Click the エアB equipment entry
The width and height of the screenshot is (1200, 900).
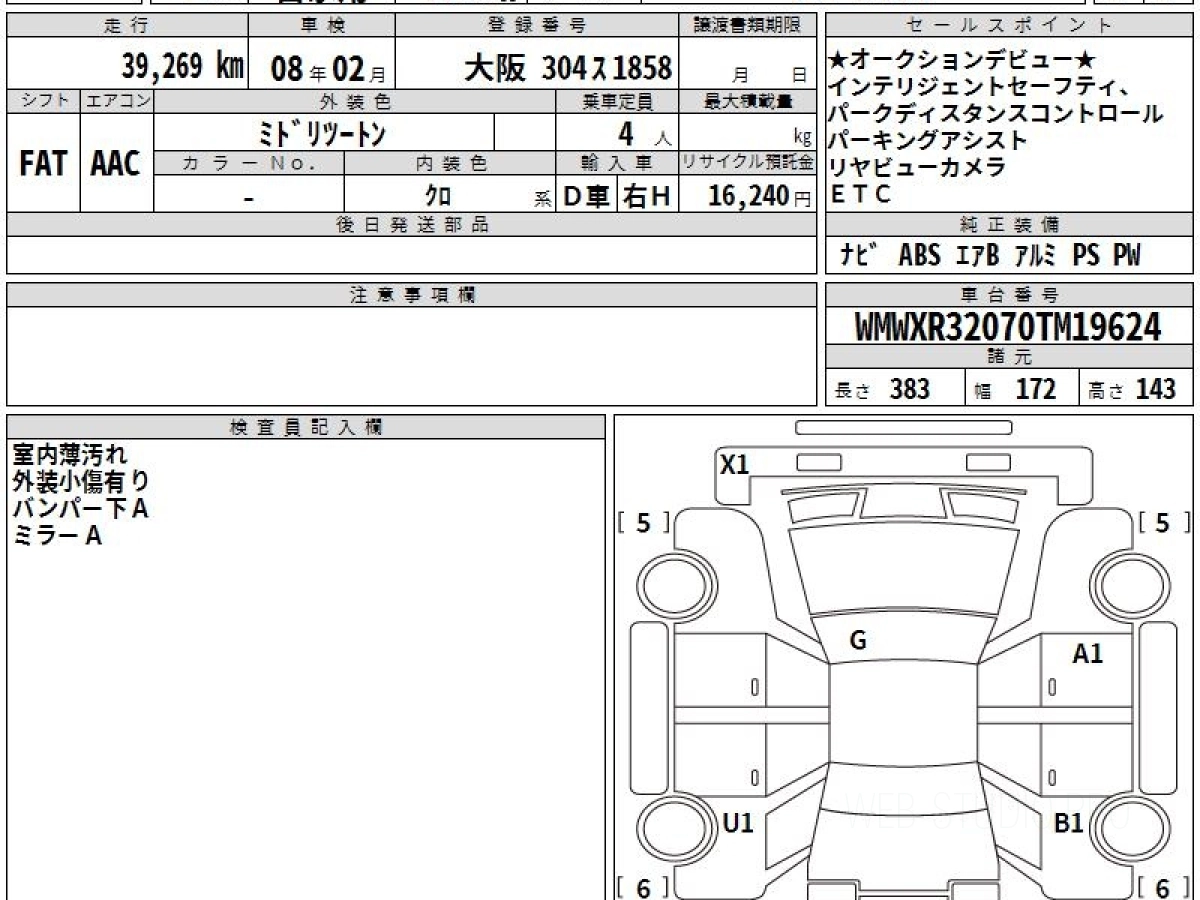click(x=976, y=255)
